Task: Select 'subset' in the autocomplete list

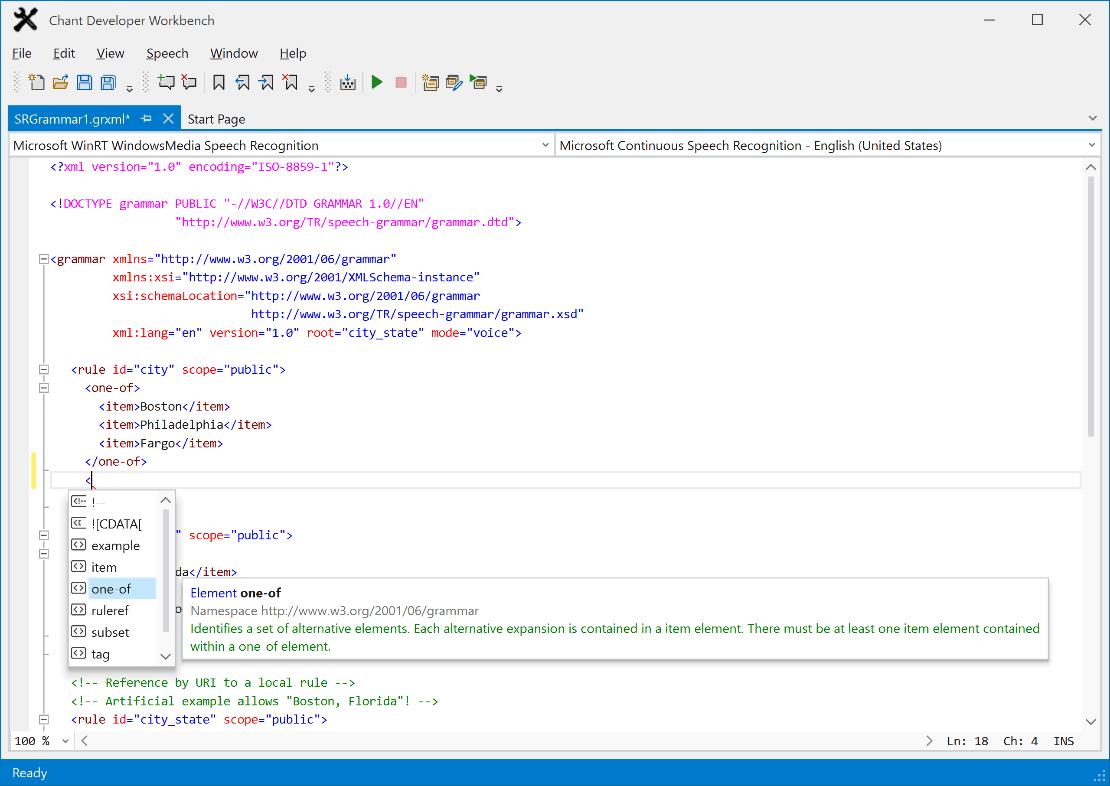Action: [x=113, y=632]
